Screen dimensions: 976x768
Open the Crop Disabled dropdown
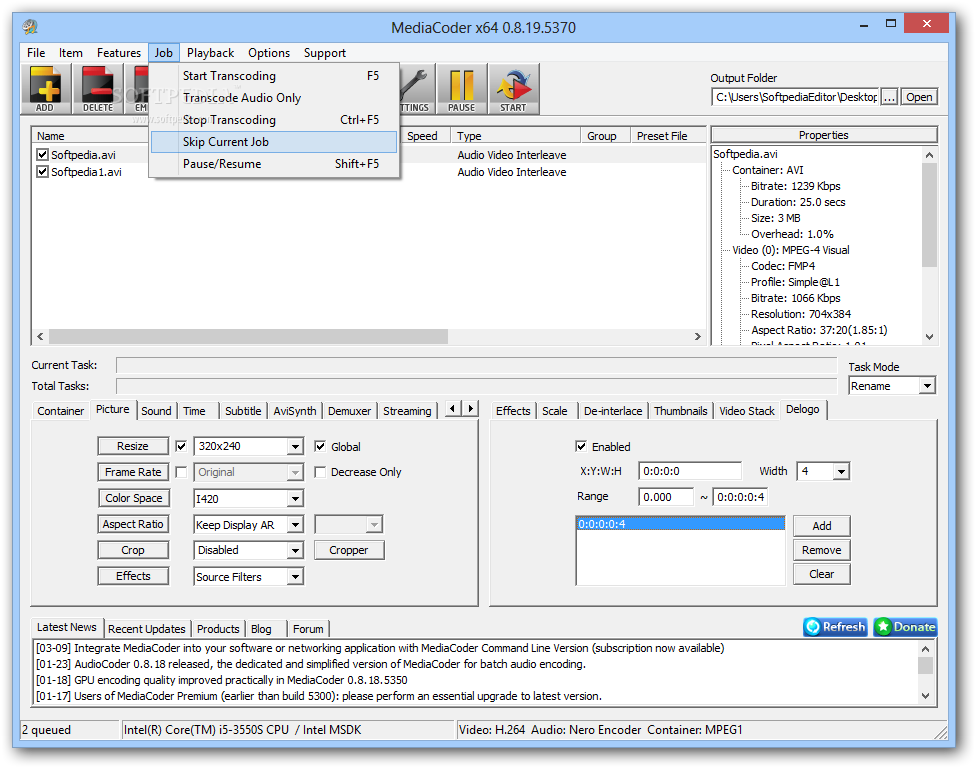point(296,550)
